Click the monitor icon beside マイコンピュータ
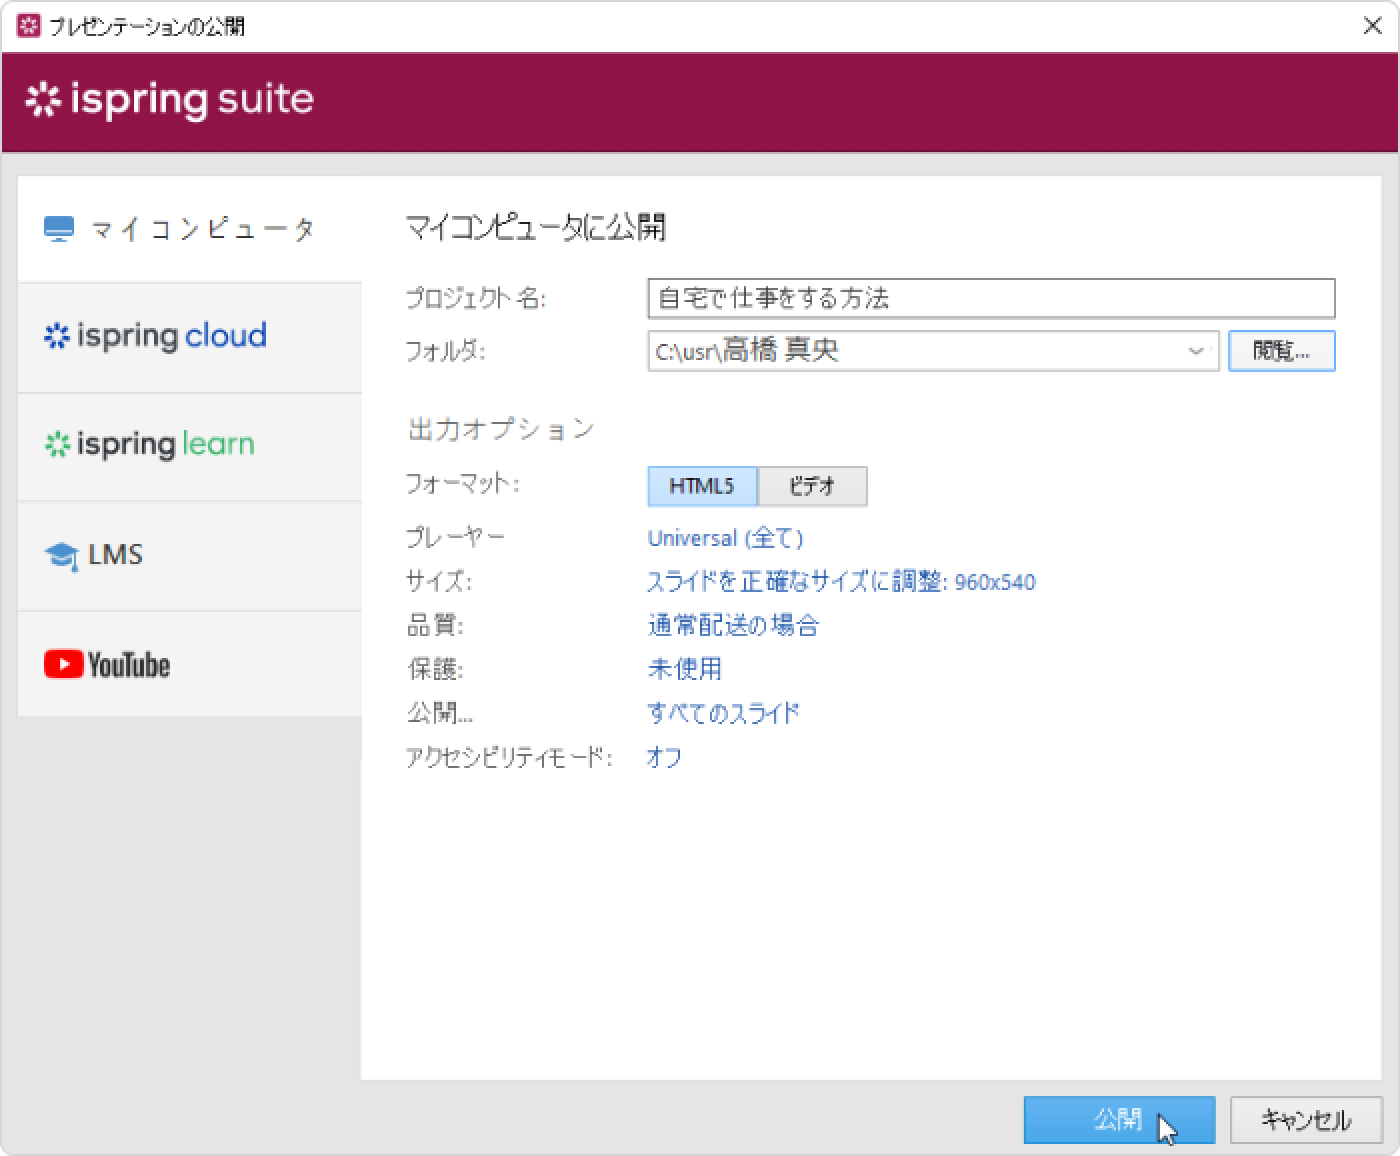The image size is (1400, 1156). [59, 230]
